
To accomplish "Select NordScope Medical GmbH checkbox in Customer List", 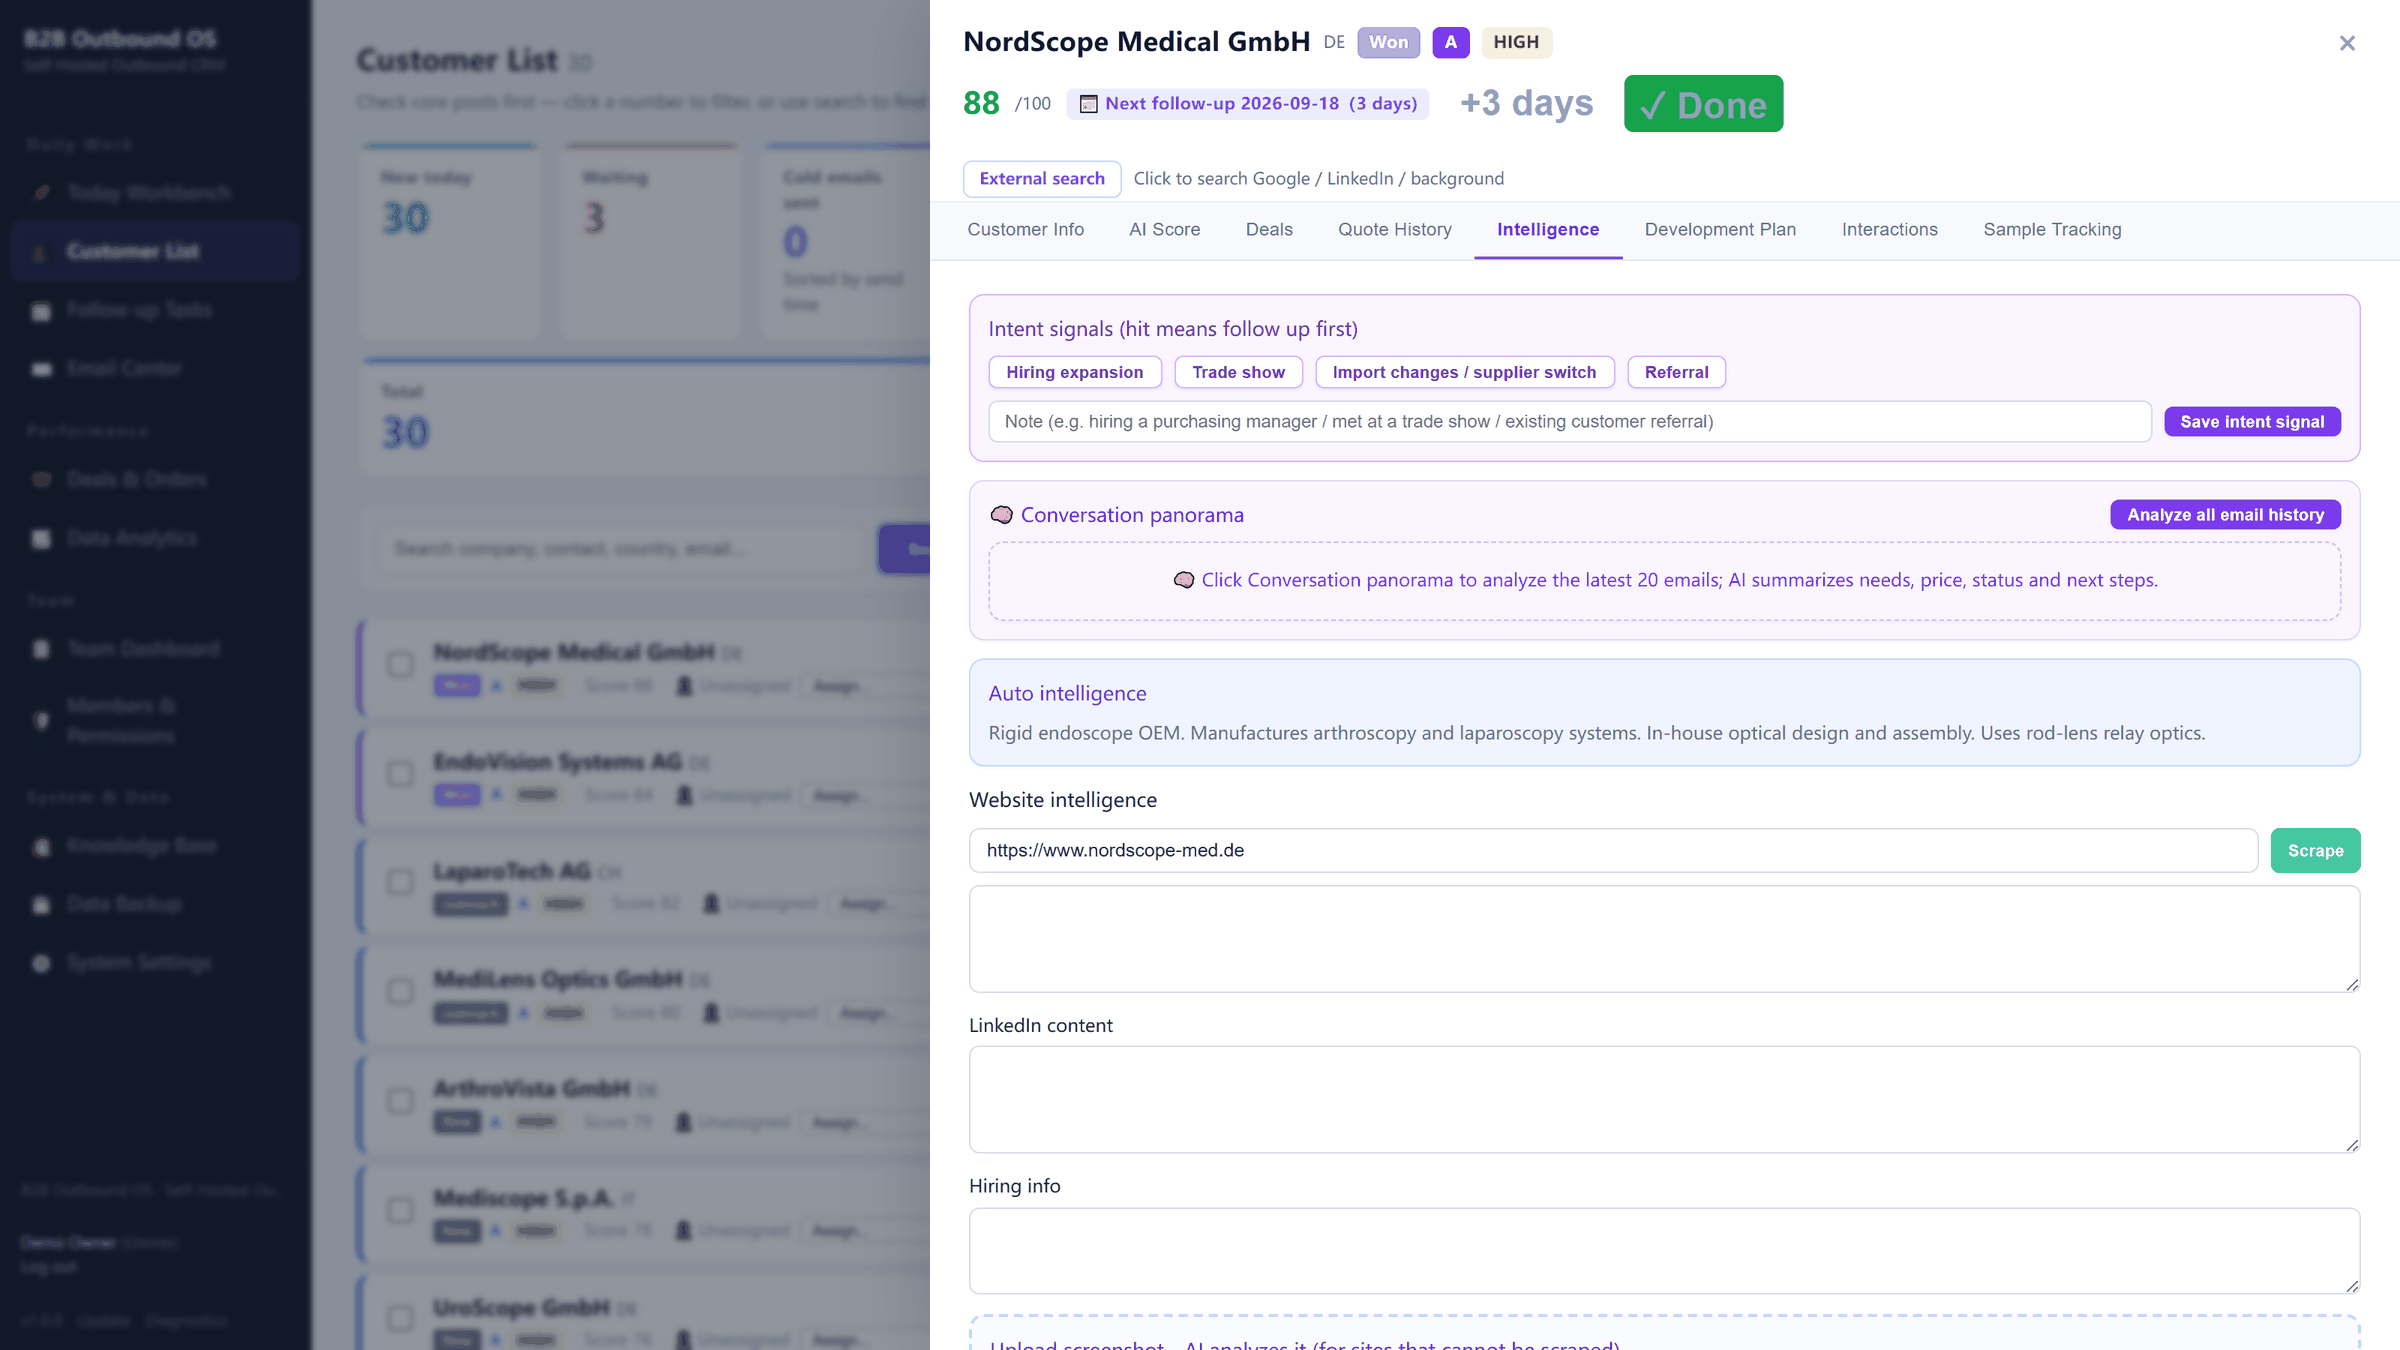I will [x=400, y=665].
